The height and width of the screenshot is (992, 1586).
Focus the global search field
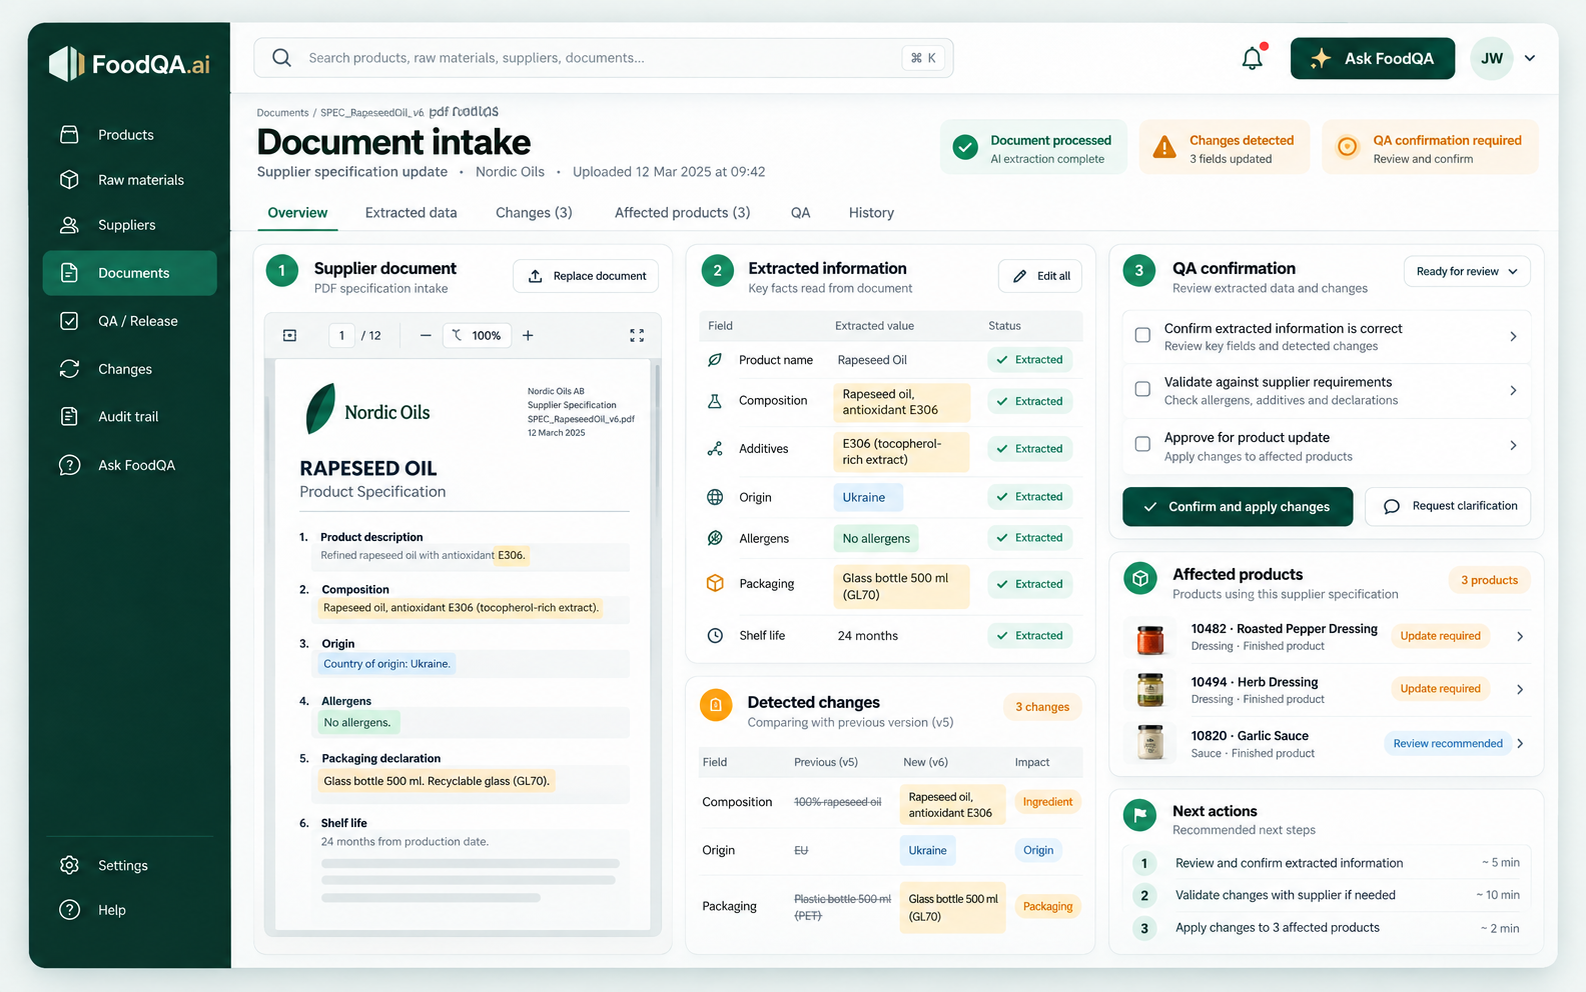[x=603, y=58]
